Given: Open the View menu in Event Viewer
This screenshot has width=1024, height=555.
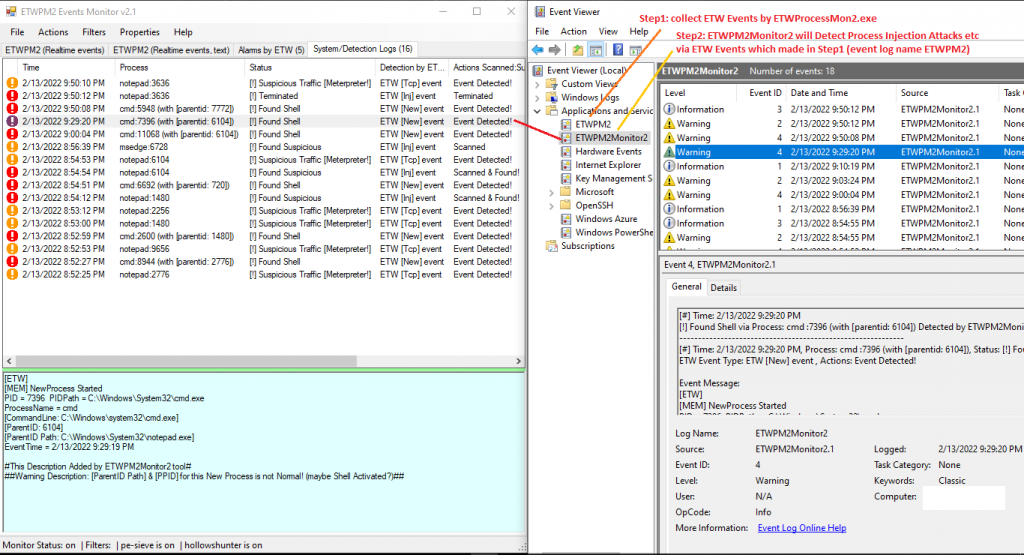Looking at the screenshot, I should click(x=608, y=31).
